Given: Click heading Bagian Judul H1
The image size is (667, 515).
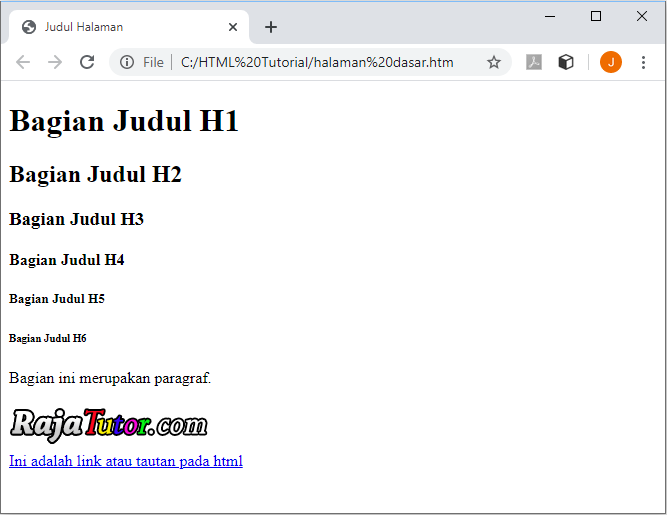Looking at the screenshot, I should click(124, 121).
